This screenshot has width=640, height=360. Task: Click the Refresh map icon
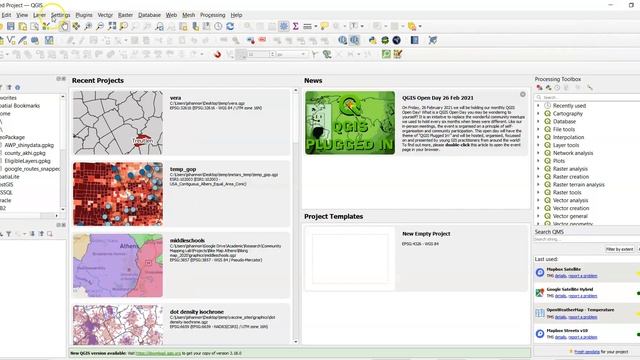230,27
